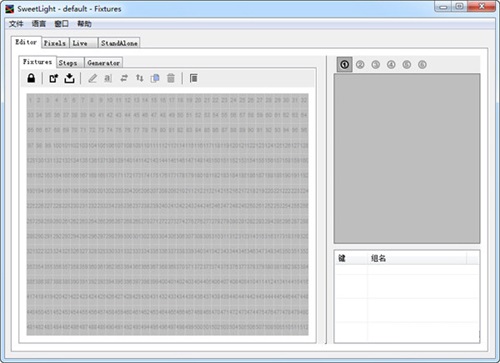Screen dimensions: 500x363
Task: Select group page 3 circle button
Action: [x=376, y=64]
